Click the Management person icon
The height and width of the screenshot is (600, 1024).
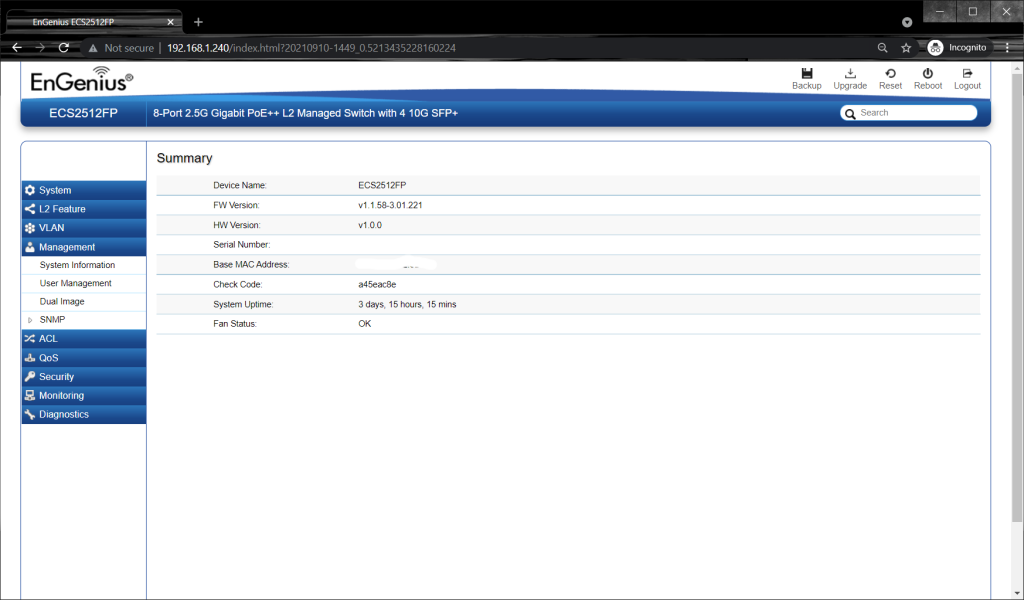(x=29, y=247)
